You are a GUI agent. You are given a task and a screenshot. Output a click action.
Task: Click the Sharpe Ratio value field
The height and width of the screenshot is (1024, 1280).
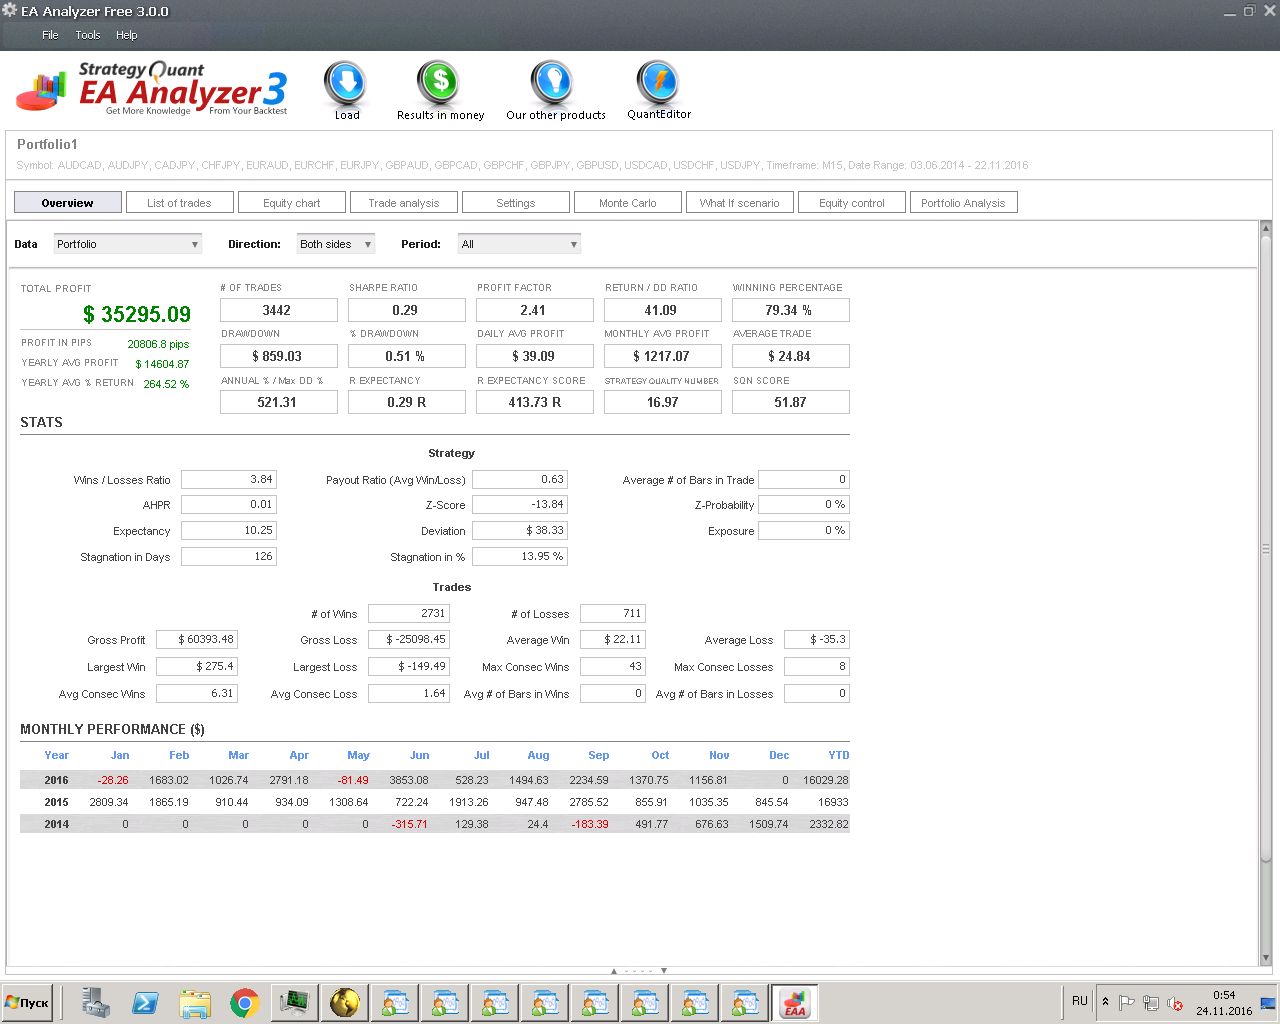pos(406,310)
